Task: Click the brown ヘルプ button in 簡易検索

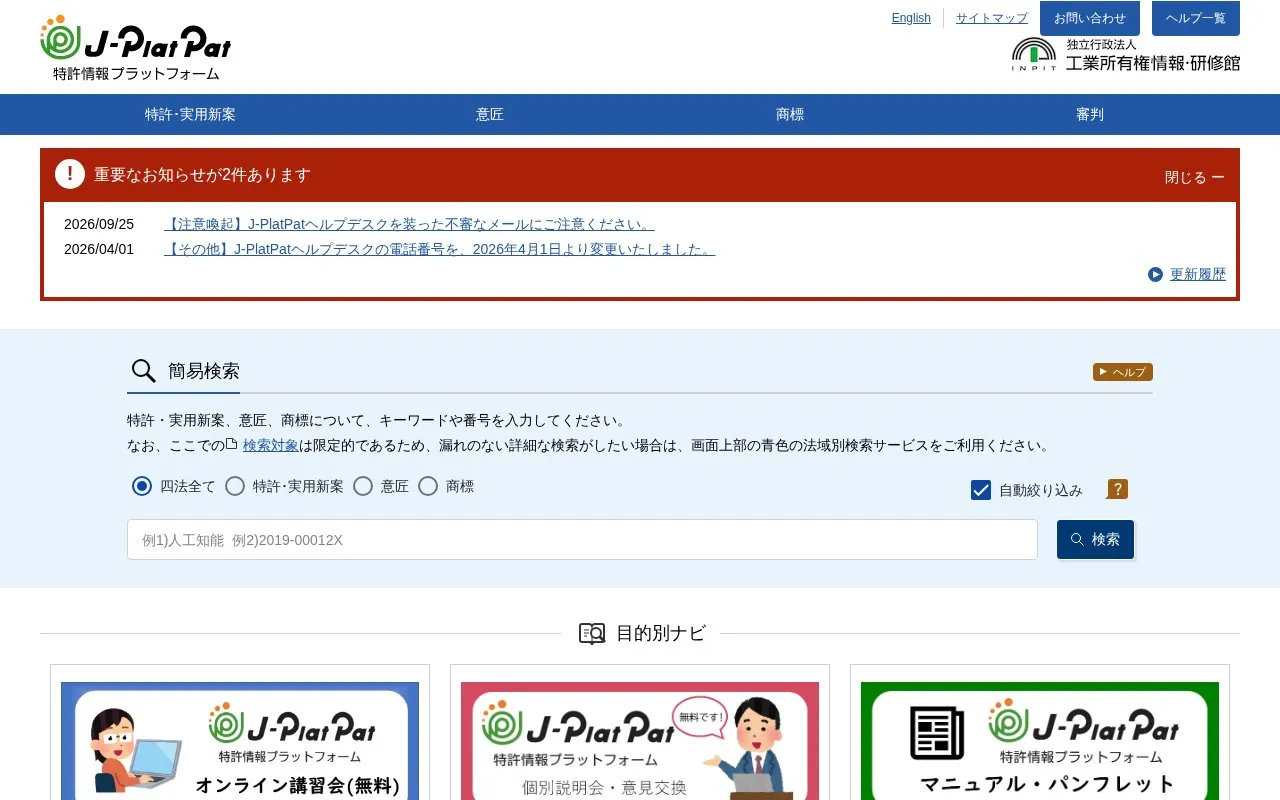Action: [x=1123, y=372]
